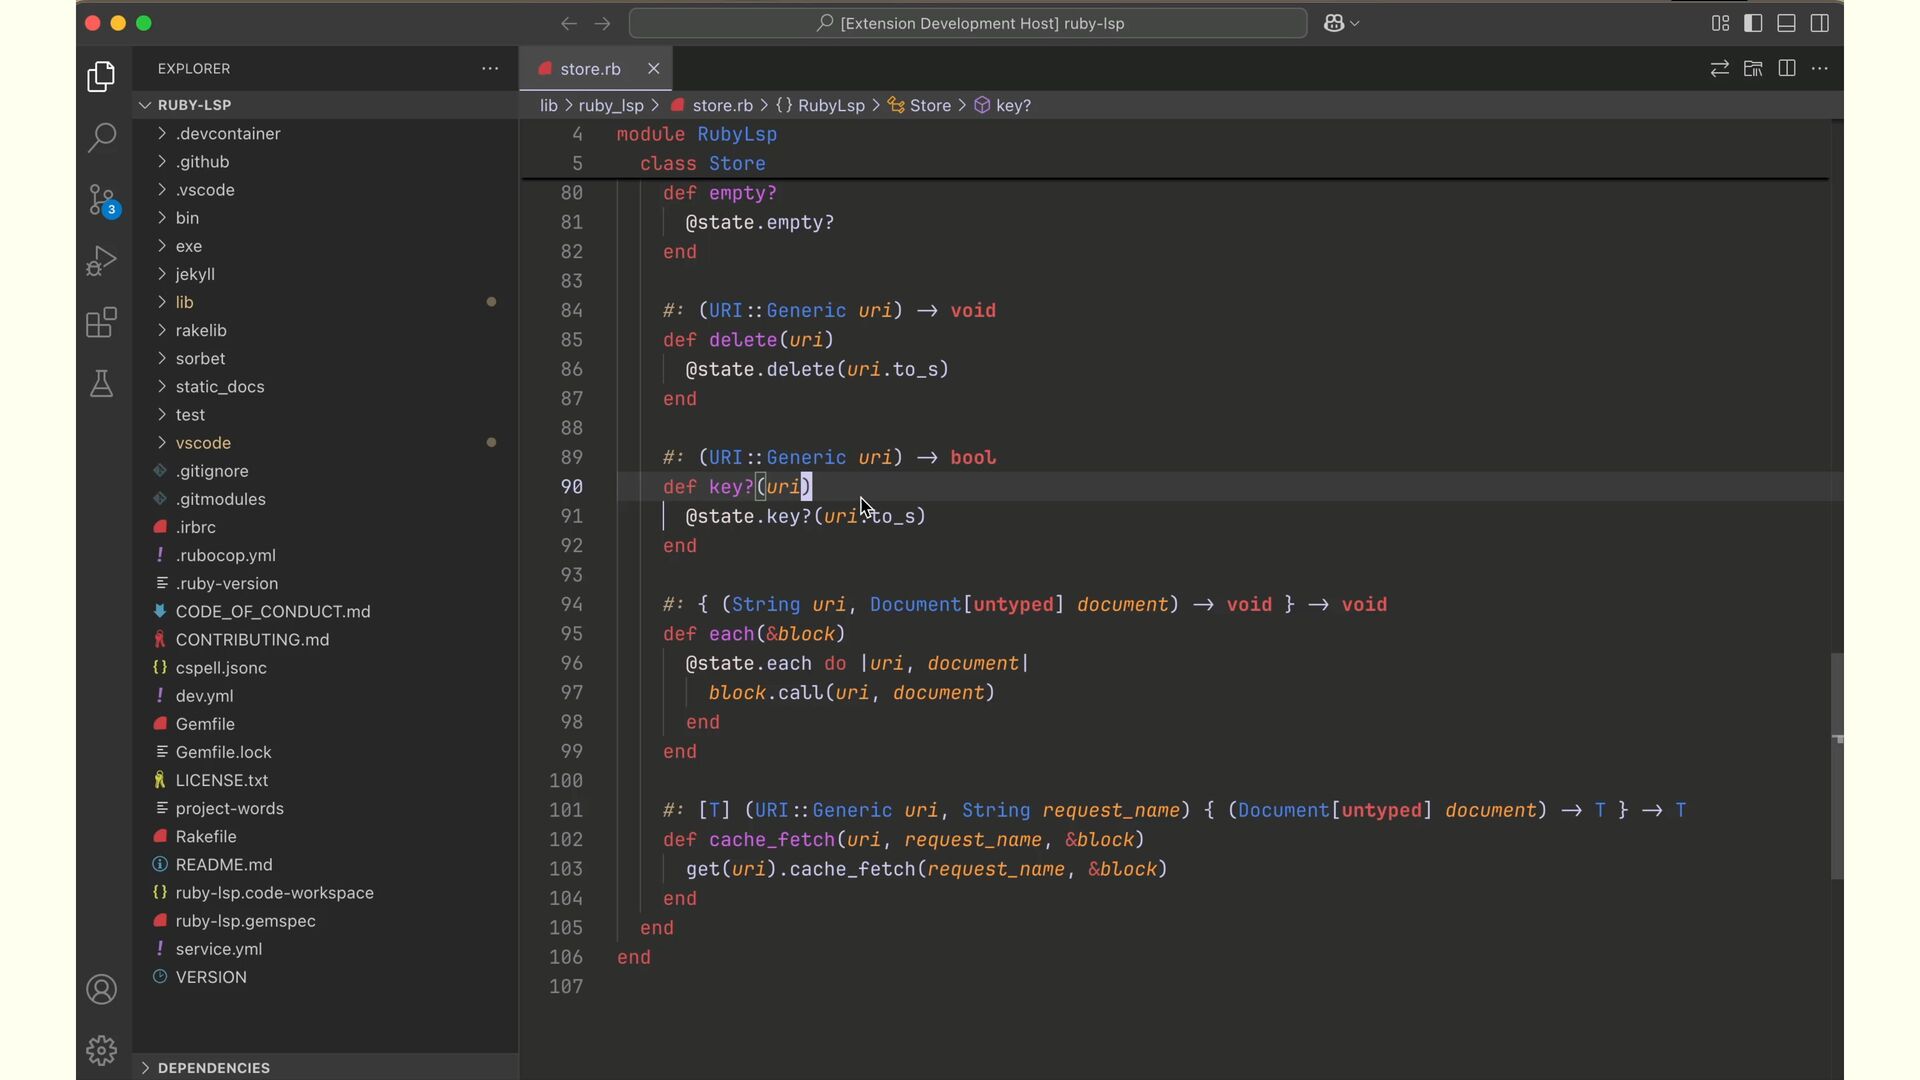Image resolution: width=1920 pixels, height=1080 pixels.
Task: Open the Run and Debug view
Action: coord(101,261)
